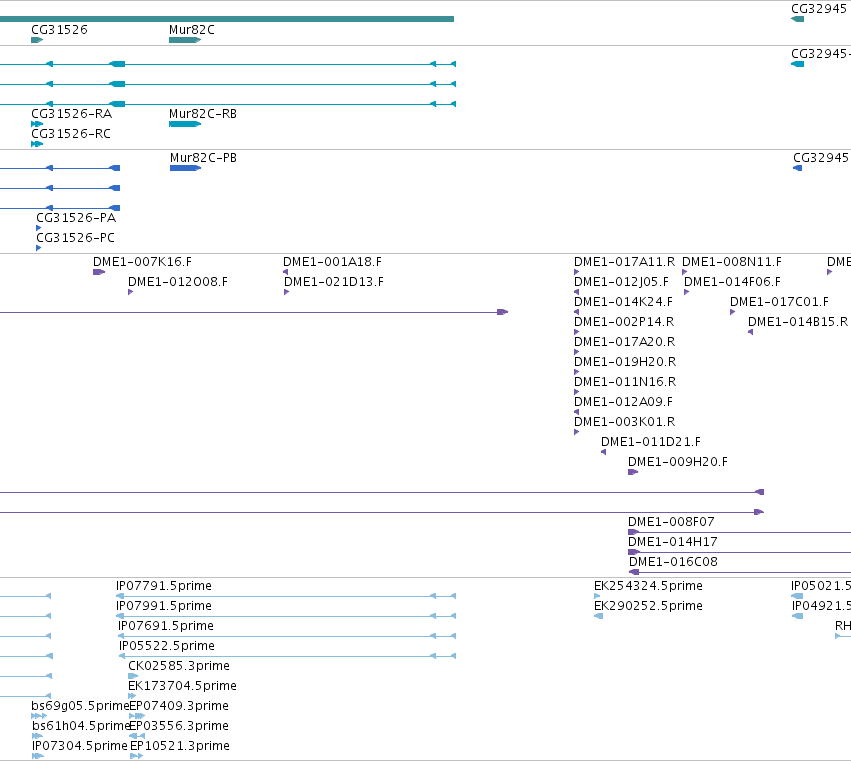Click the EK173704.5prime EST label

(x=182, y=687)
